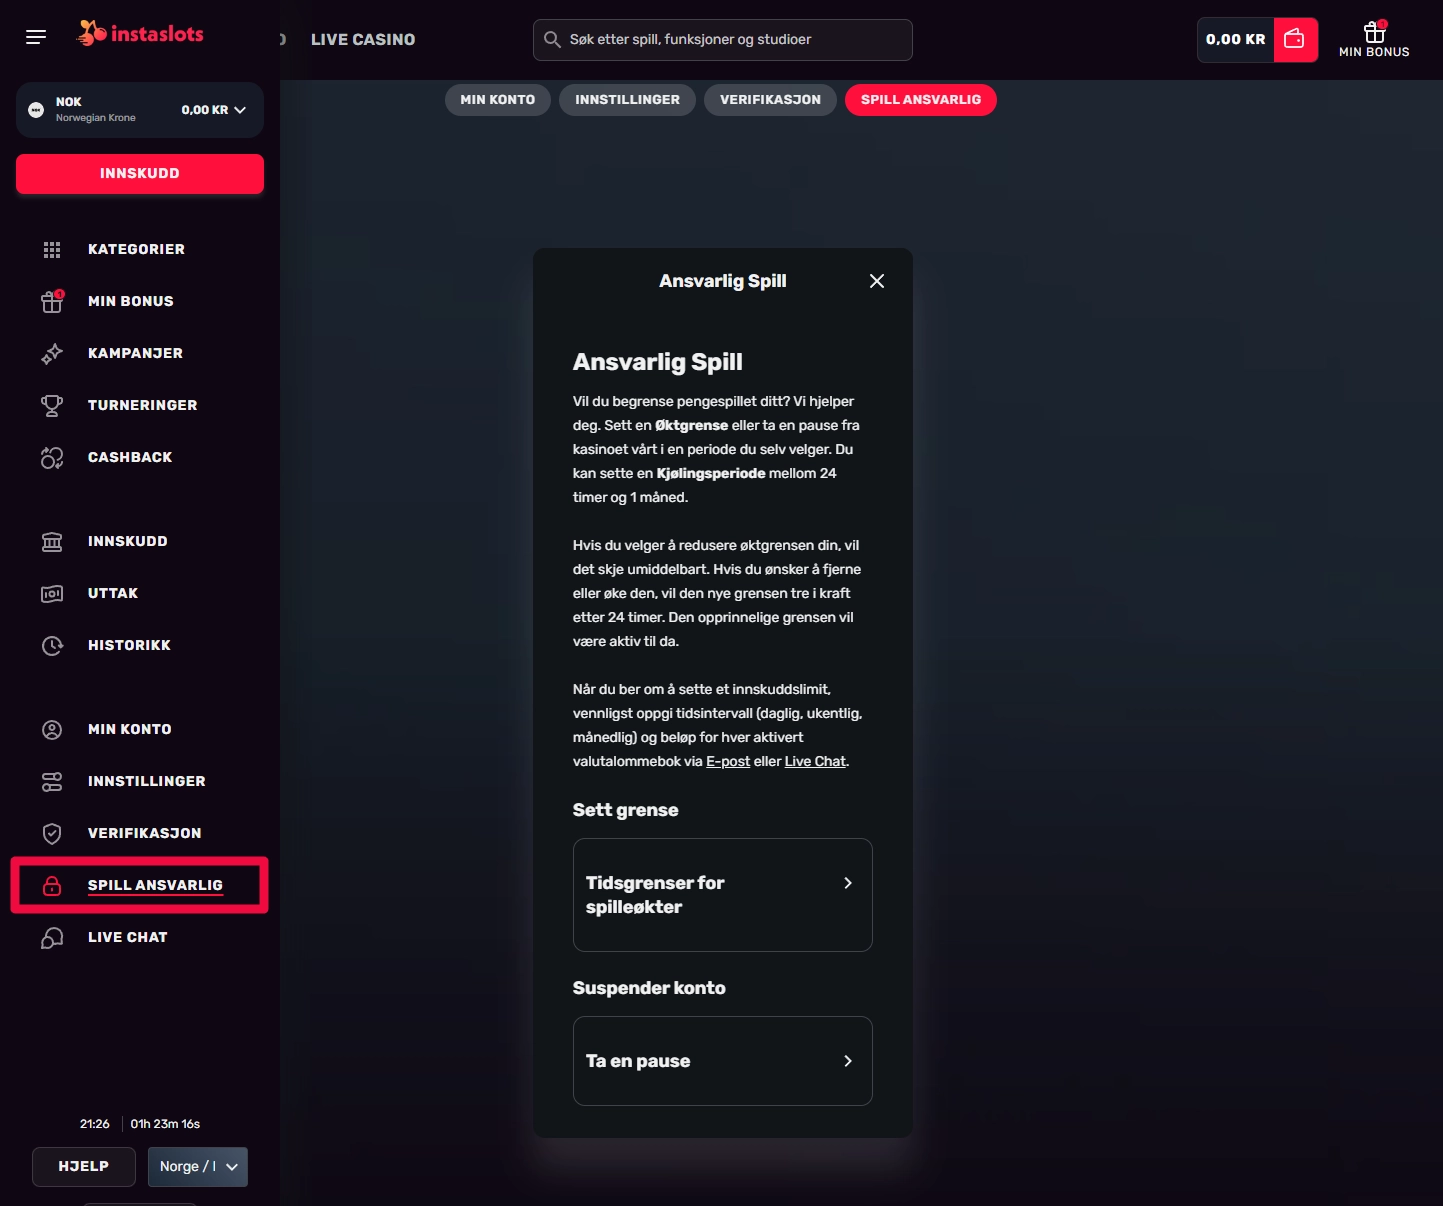Switch to the Verifikasjon tab

pos(771,100)
